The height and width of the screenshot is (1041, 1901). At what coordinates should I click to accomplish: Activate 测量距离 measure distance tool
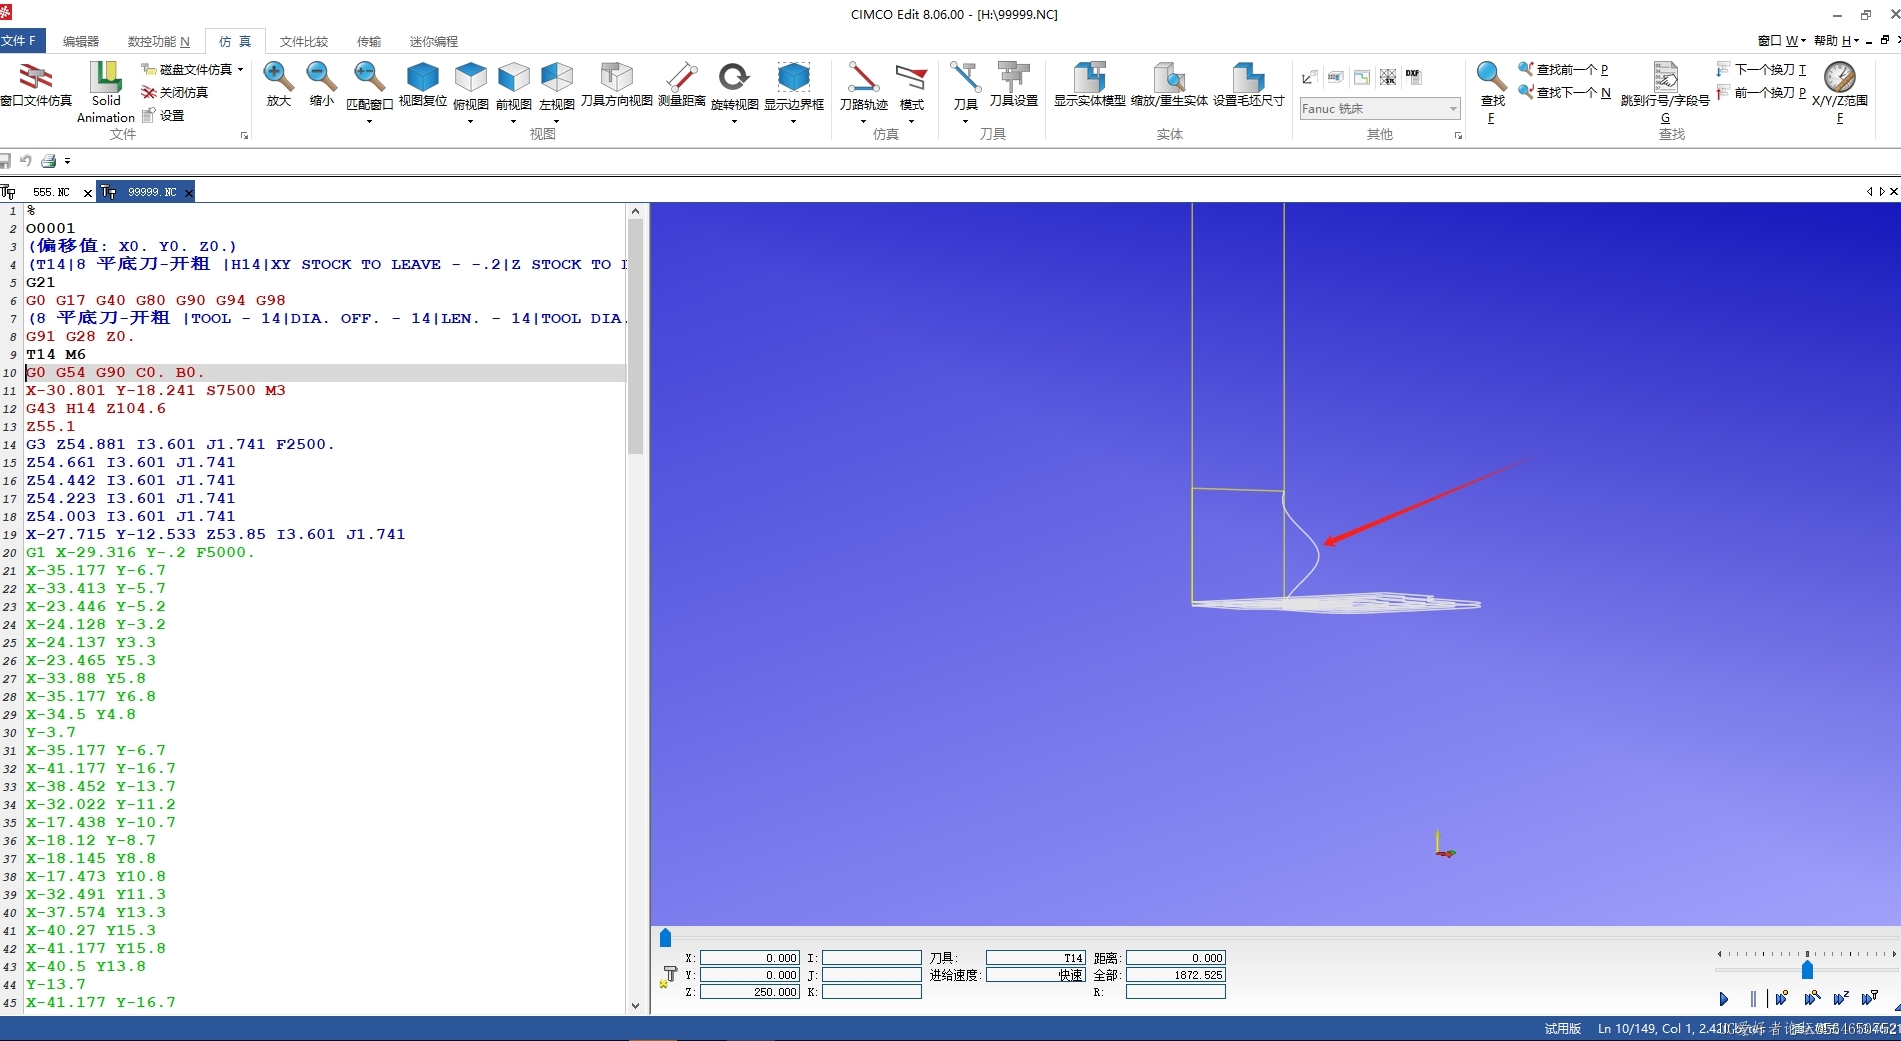point(681,77)
